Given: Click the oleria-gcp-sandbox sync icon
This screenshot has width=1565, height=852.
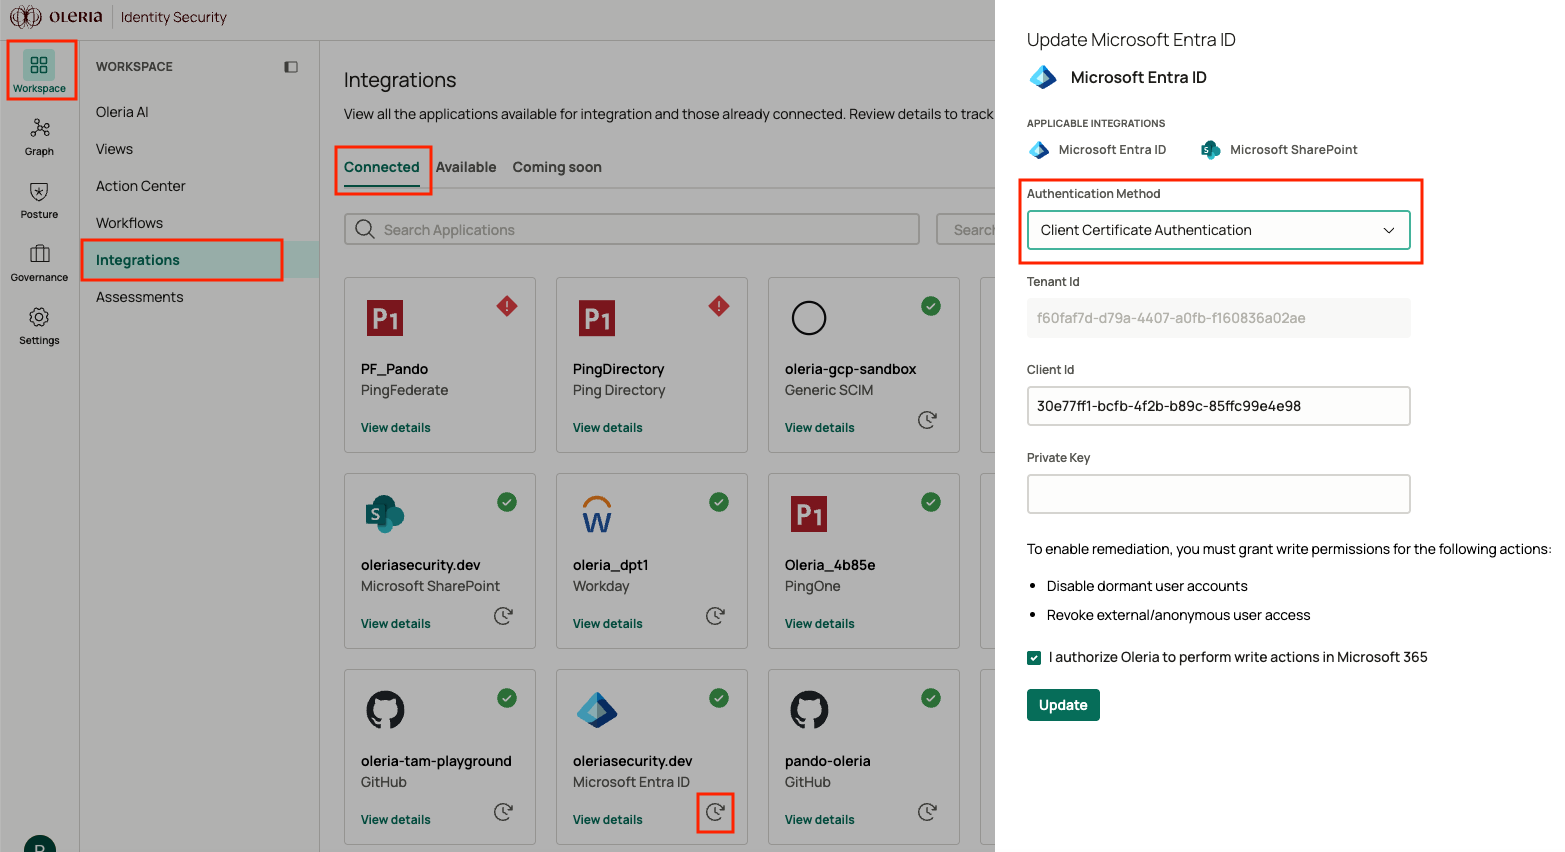Looking at the screenshot, I should click(x=927, y=420).
